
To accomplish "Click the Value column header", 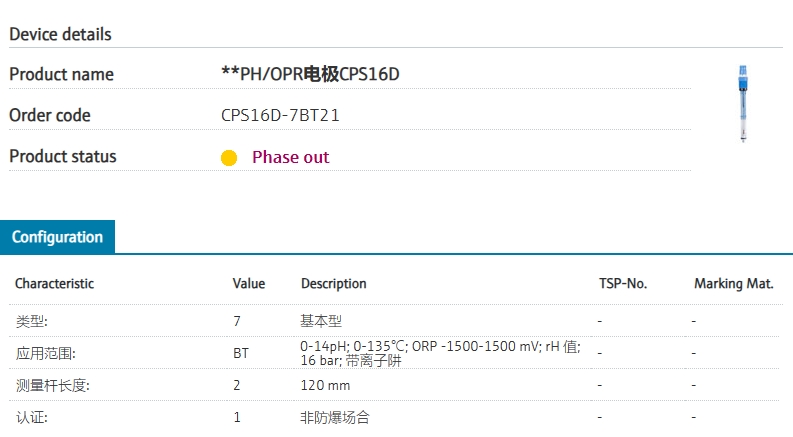I will click(x=249, y=283).
